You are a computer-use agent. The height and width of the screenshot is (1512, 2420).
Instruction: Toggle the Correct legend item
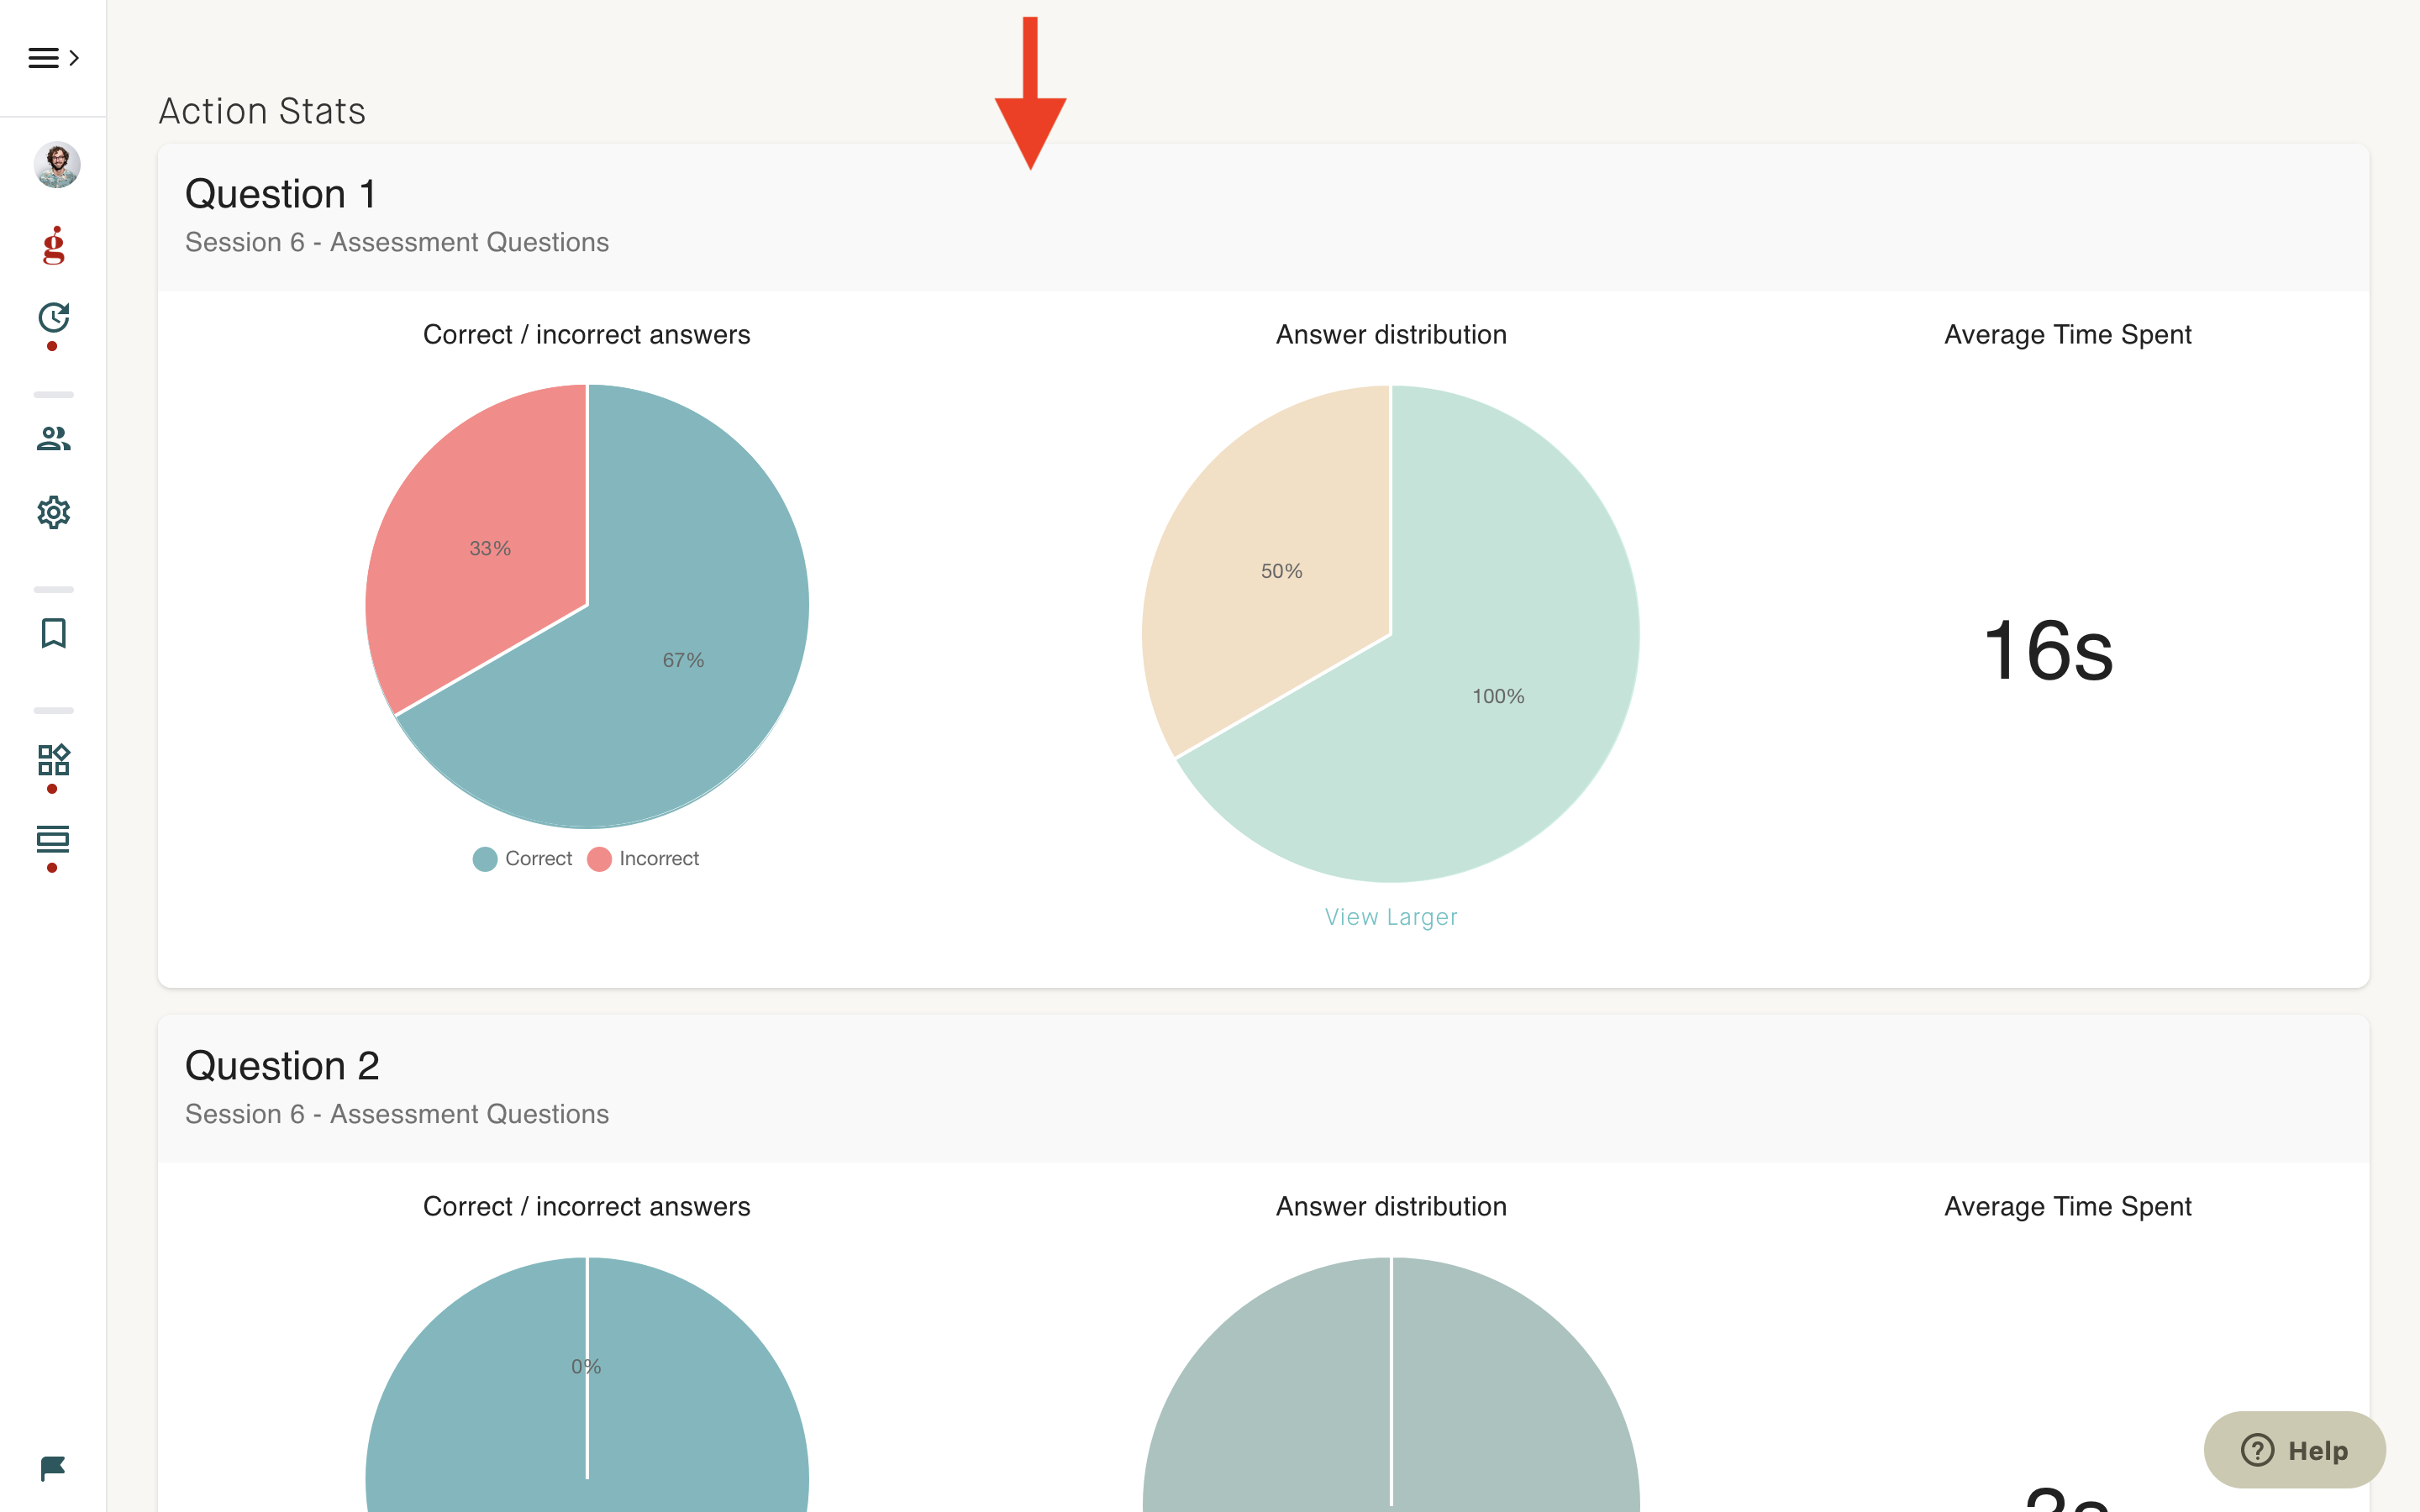tap(522, 858)
